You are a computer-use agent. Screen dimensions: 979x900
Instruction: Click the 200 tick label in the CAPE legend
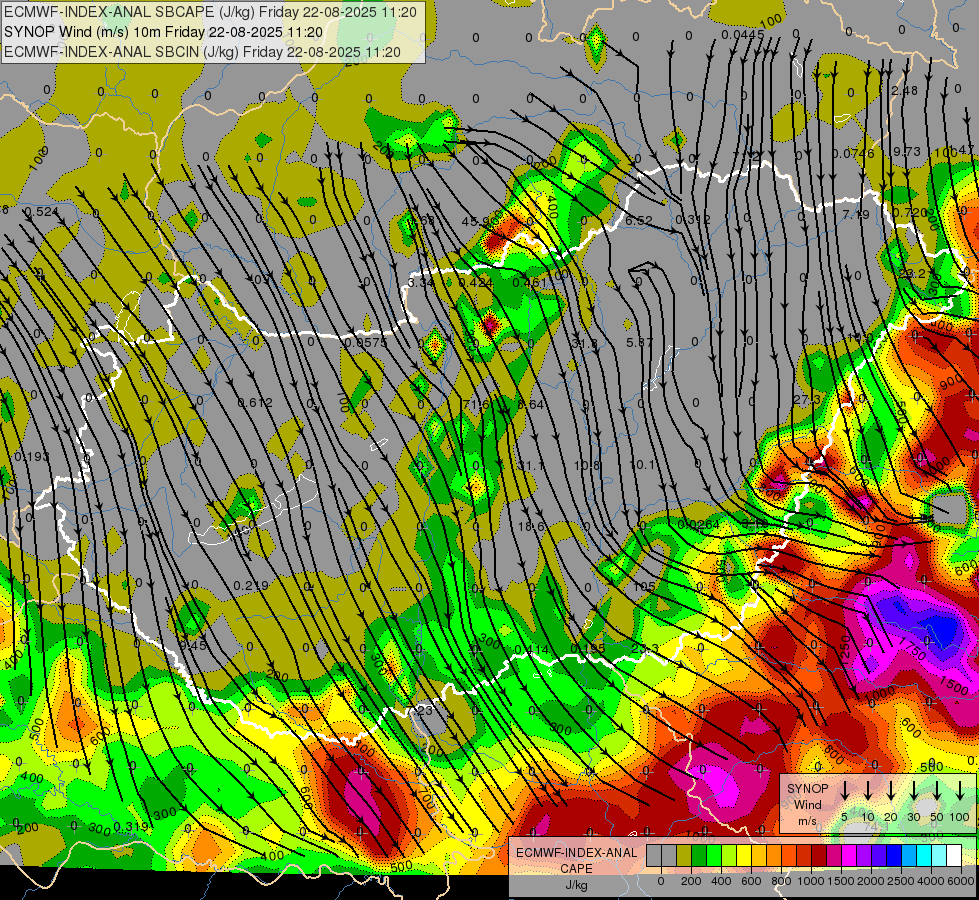point(691,881)
